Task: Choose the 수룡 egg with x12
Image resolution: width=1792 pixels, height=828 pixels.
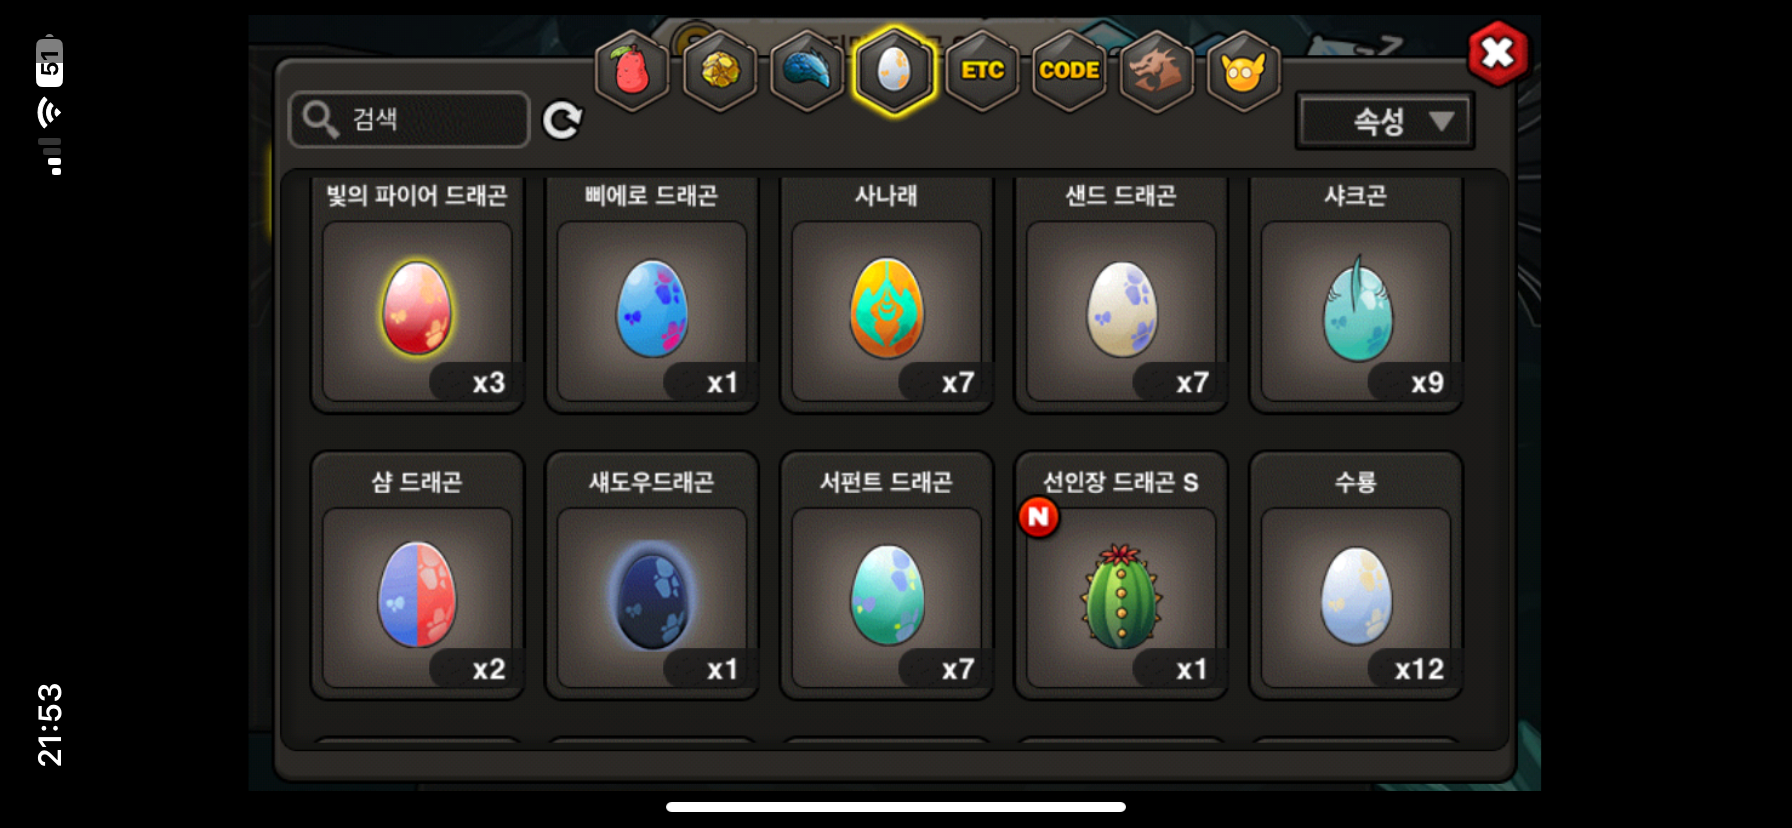Action: pyautogui.click(x=1356, y=596)
